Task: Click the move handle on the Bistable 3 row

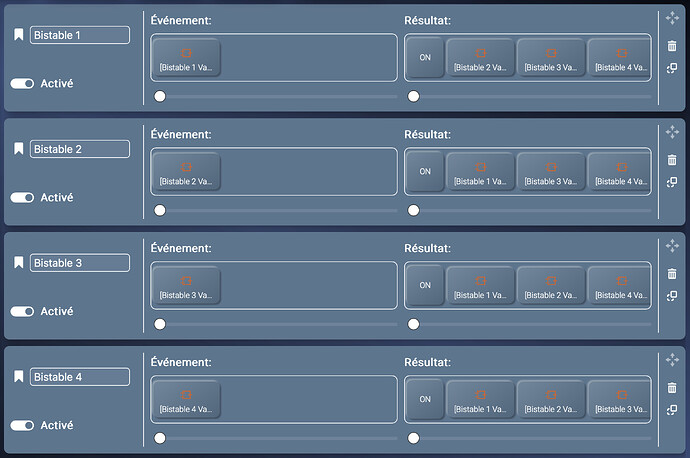Action: click(672, 245)
